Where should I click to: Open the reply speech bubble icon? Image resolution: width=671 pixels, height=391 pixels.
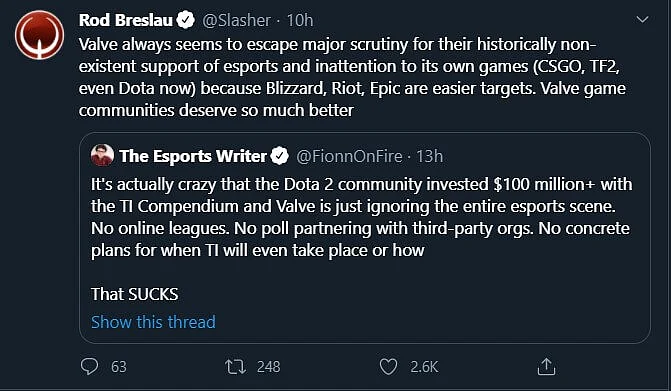tap(89, 366)
